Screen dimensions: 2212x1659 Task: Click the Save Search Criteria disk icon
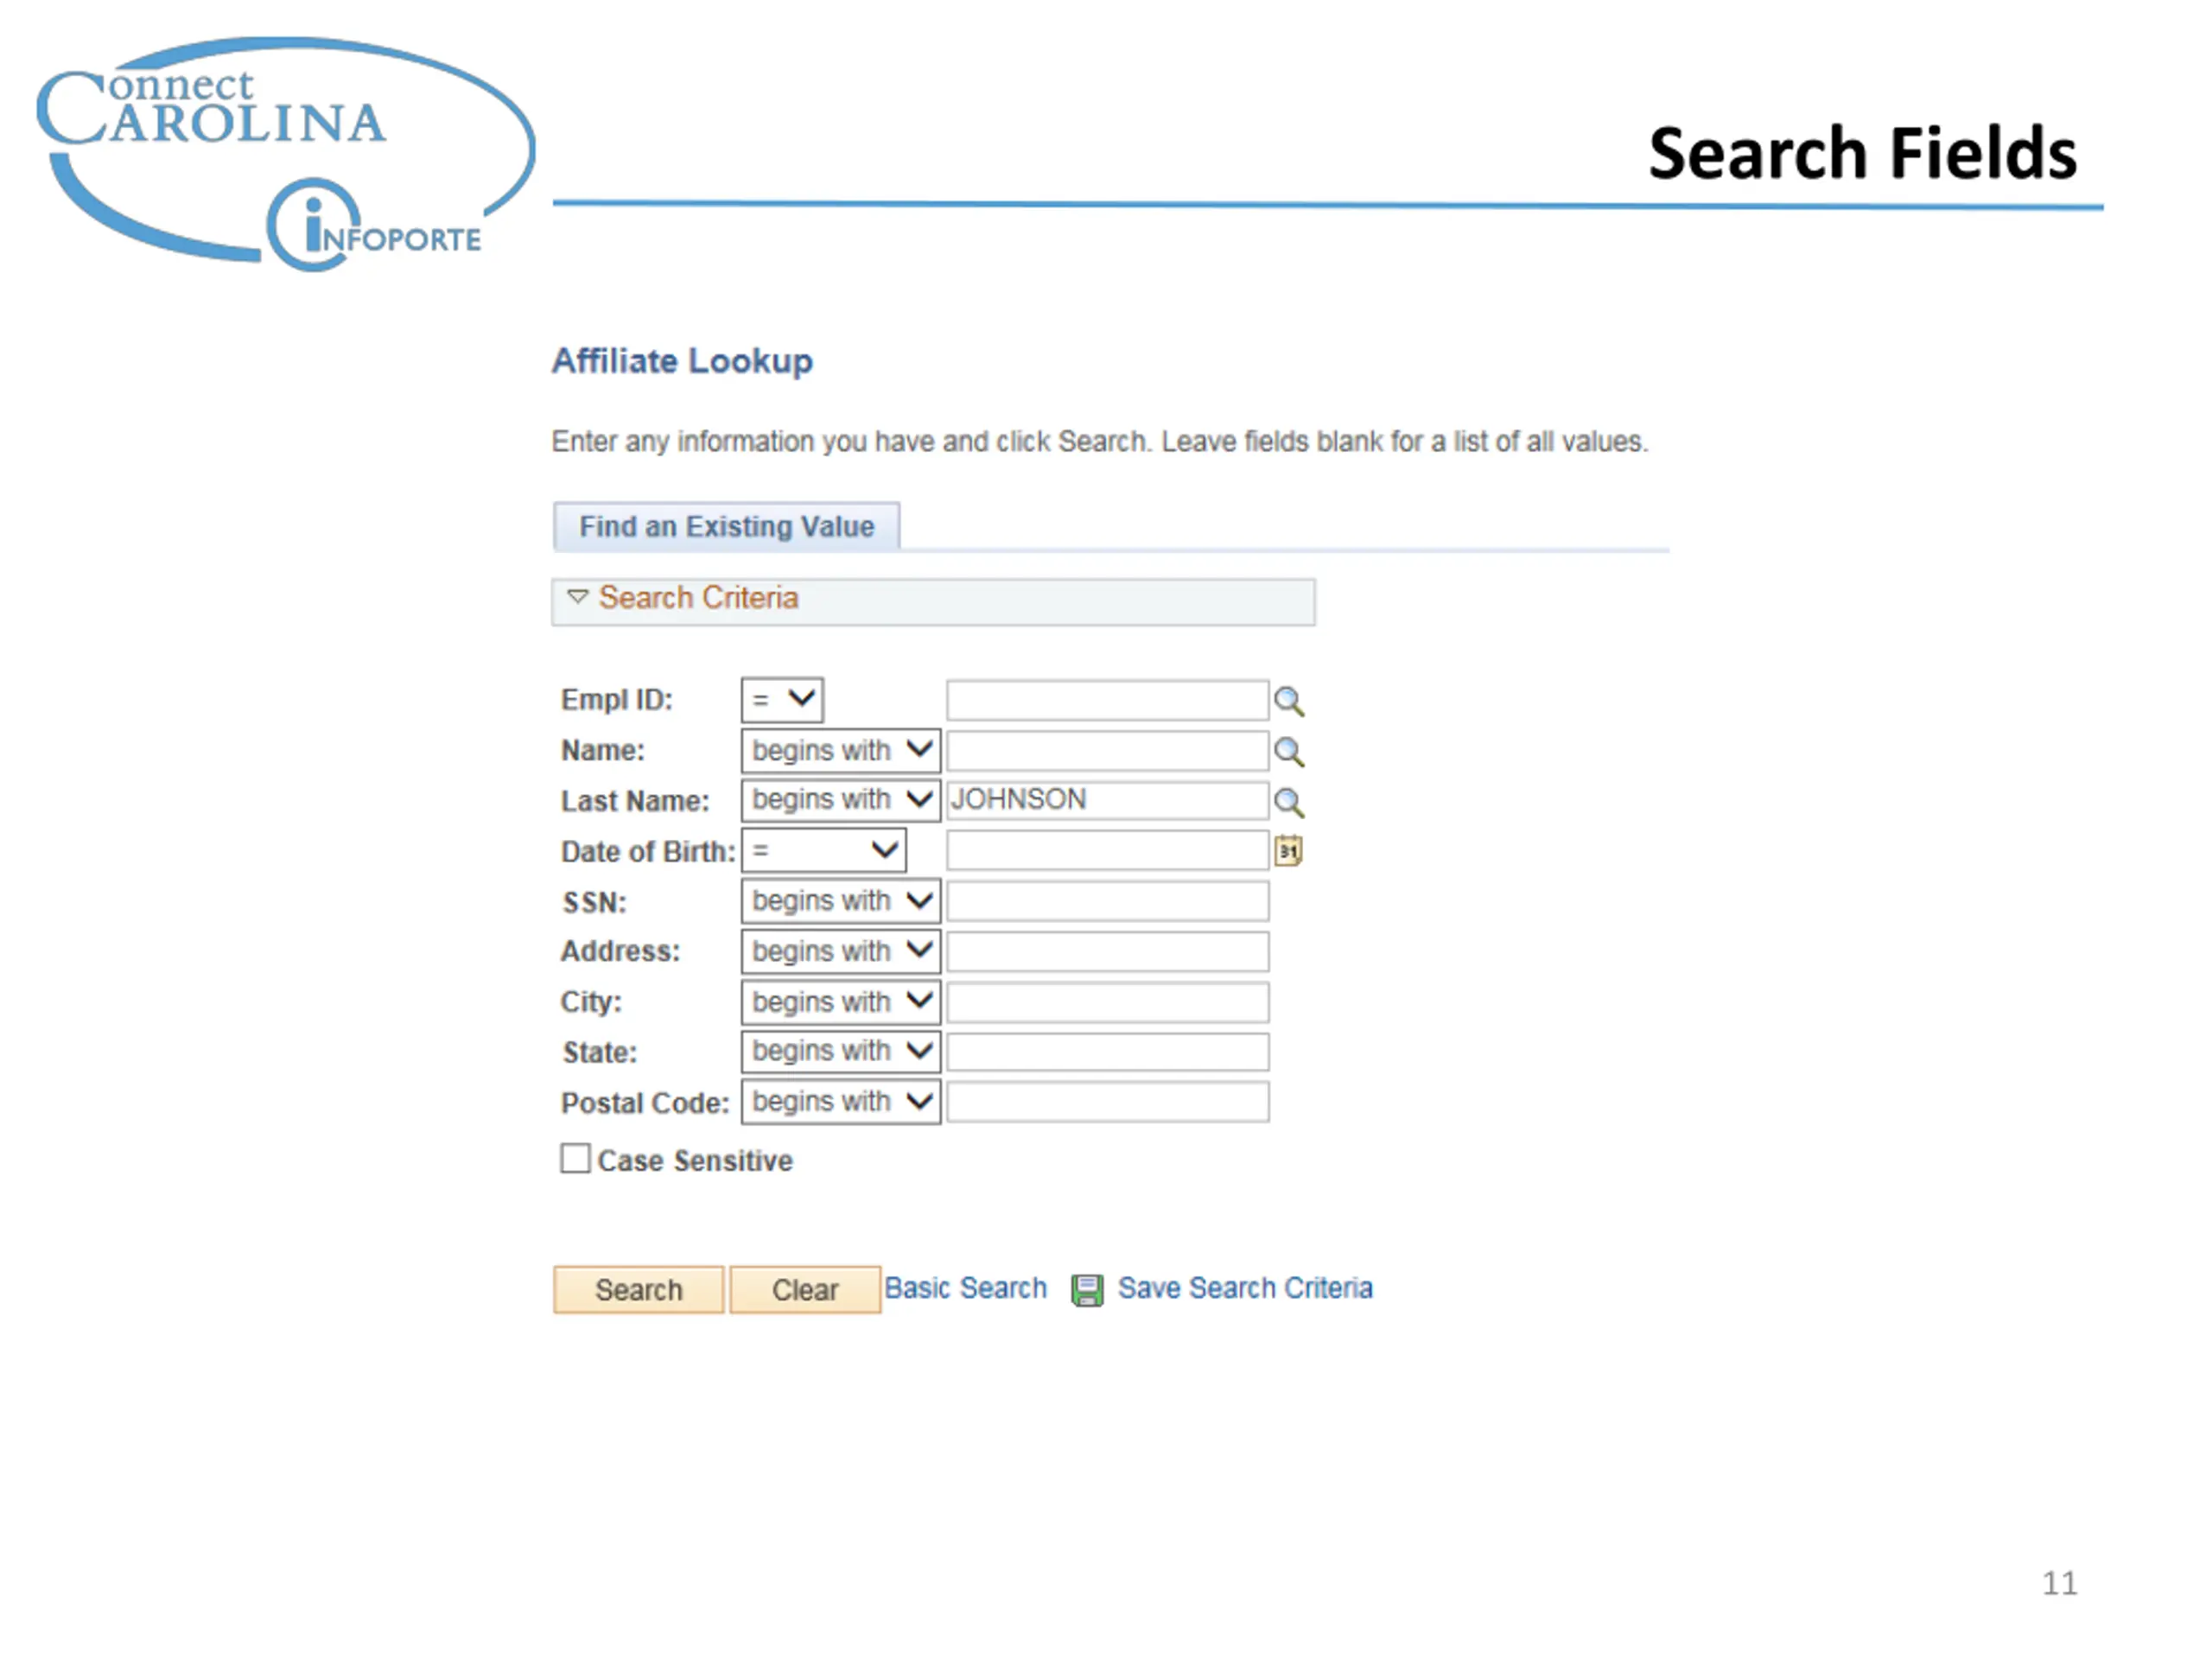[1087, 1290]
